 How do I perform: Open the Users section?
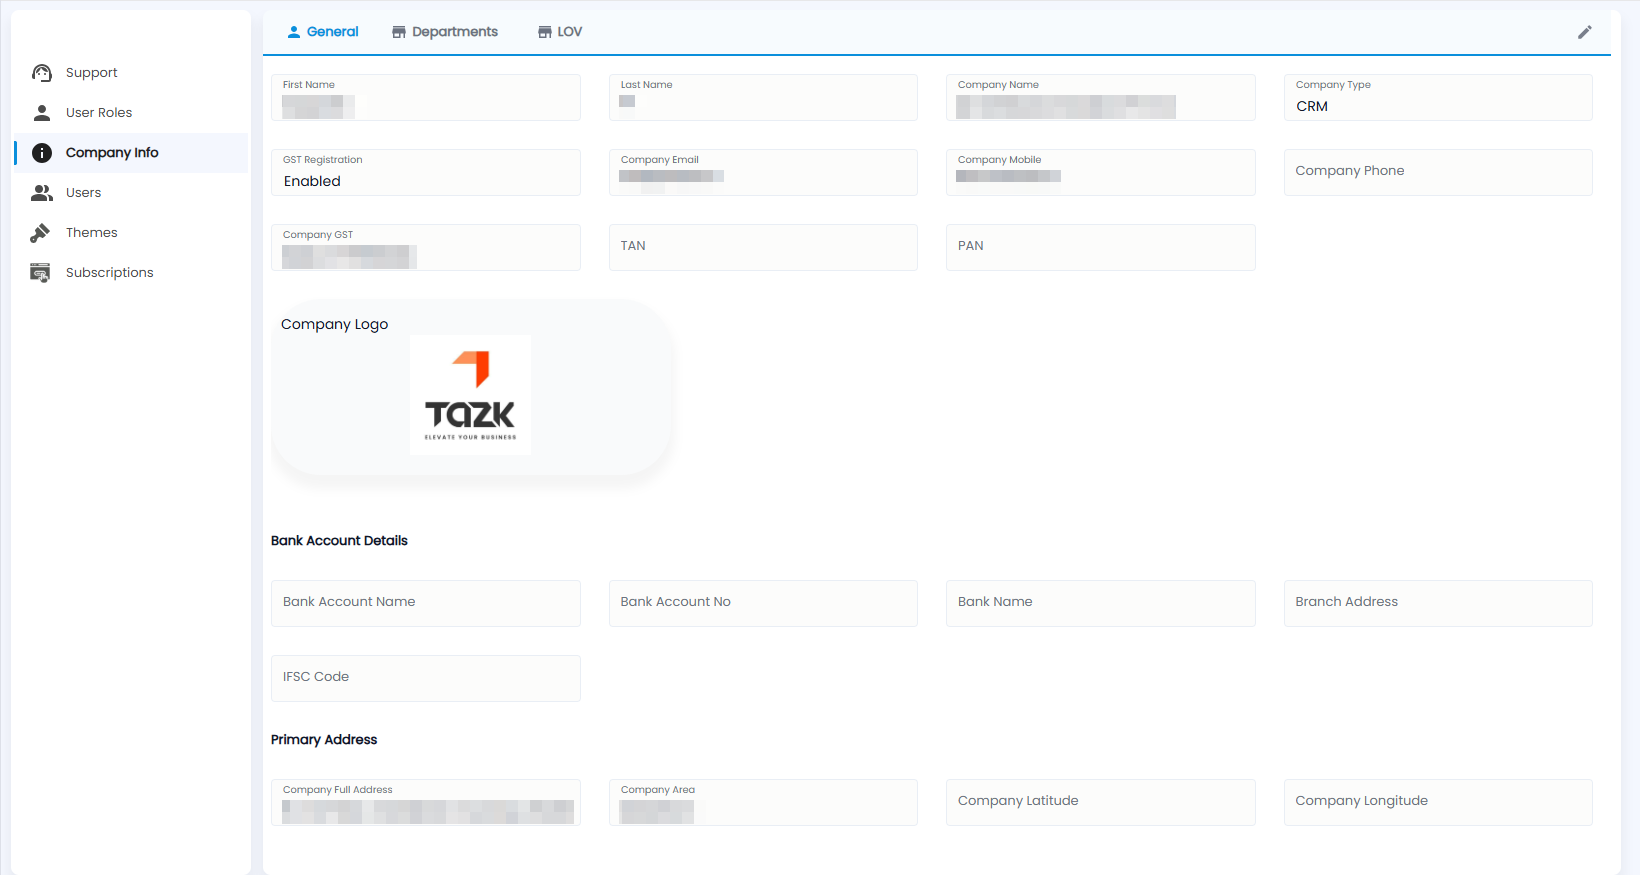[x=131, y=193]
